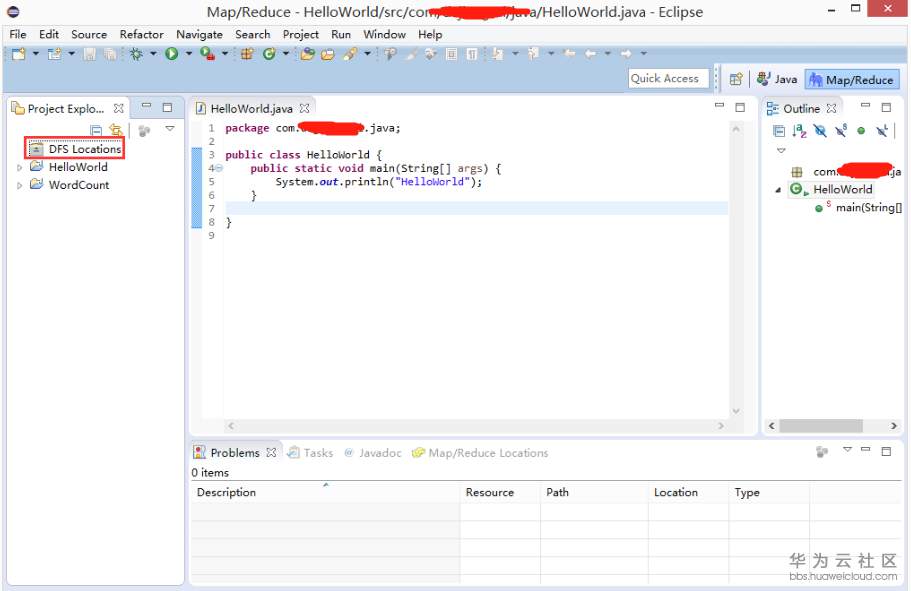911x591 pixels.
Task: Toggle Hide Non-Public Members in Outline
Action: point(861,131)
